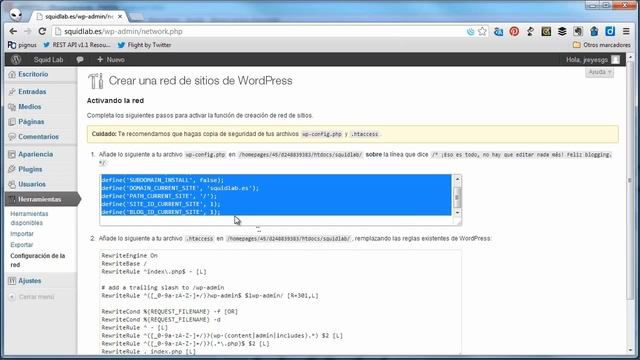Open the Exportar submenu link
The image size is (640, 360).
[22, 245]
